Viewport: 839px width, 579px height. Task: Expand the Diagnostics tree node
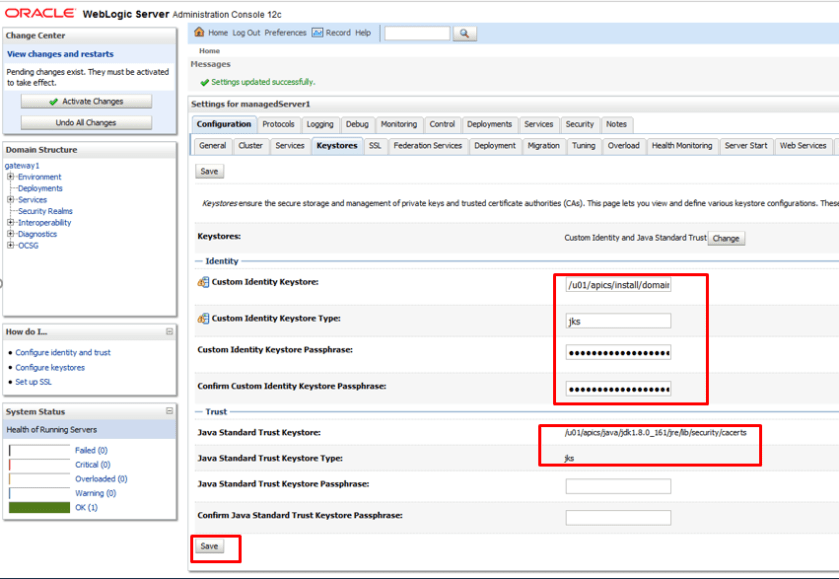[10, 234]
